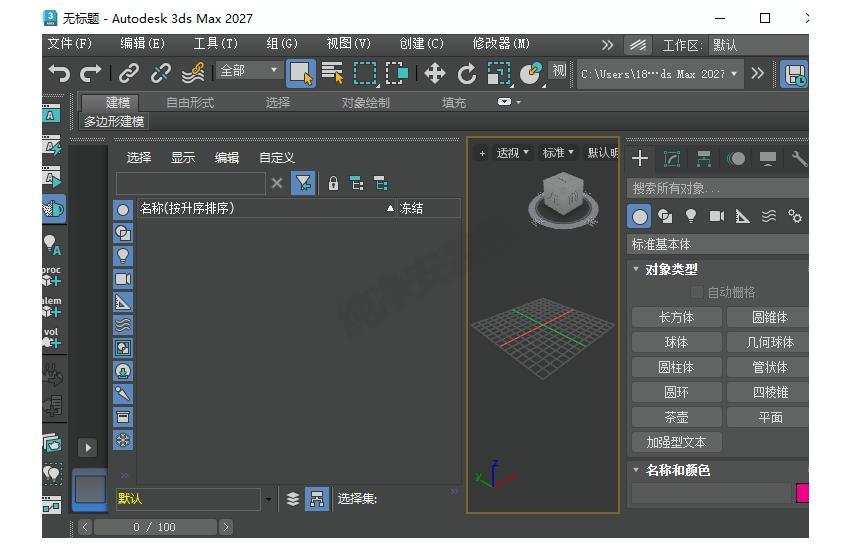Open the Create command panel plus tab
Image resolution: width=852 pixels, height=545 pixels.
pos(640,158)
